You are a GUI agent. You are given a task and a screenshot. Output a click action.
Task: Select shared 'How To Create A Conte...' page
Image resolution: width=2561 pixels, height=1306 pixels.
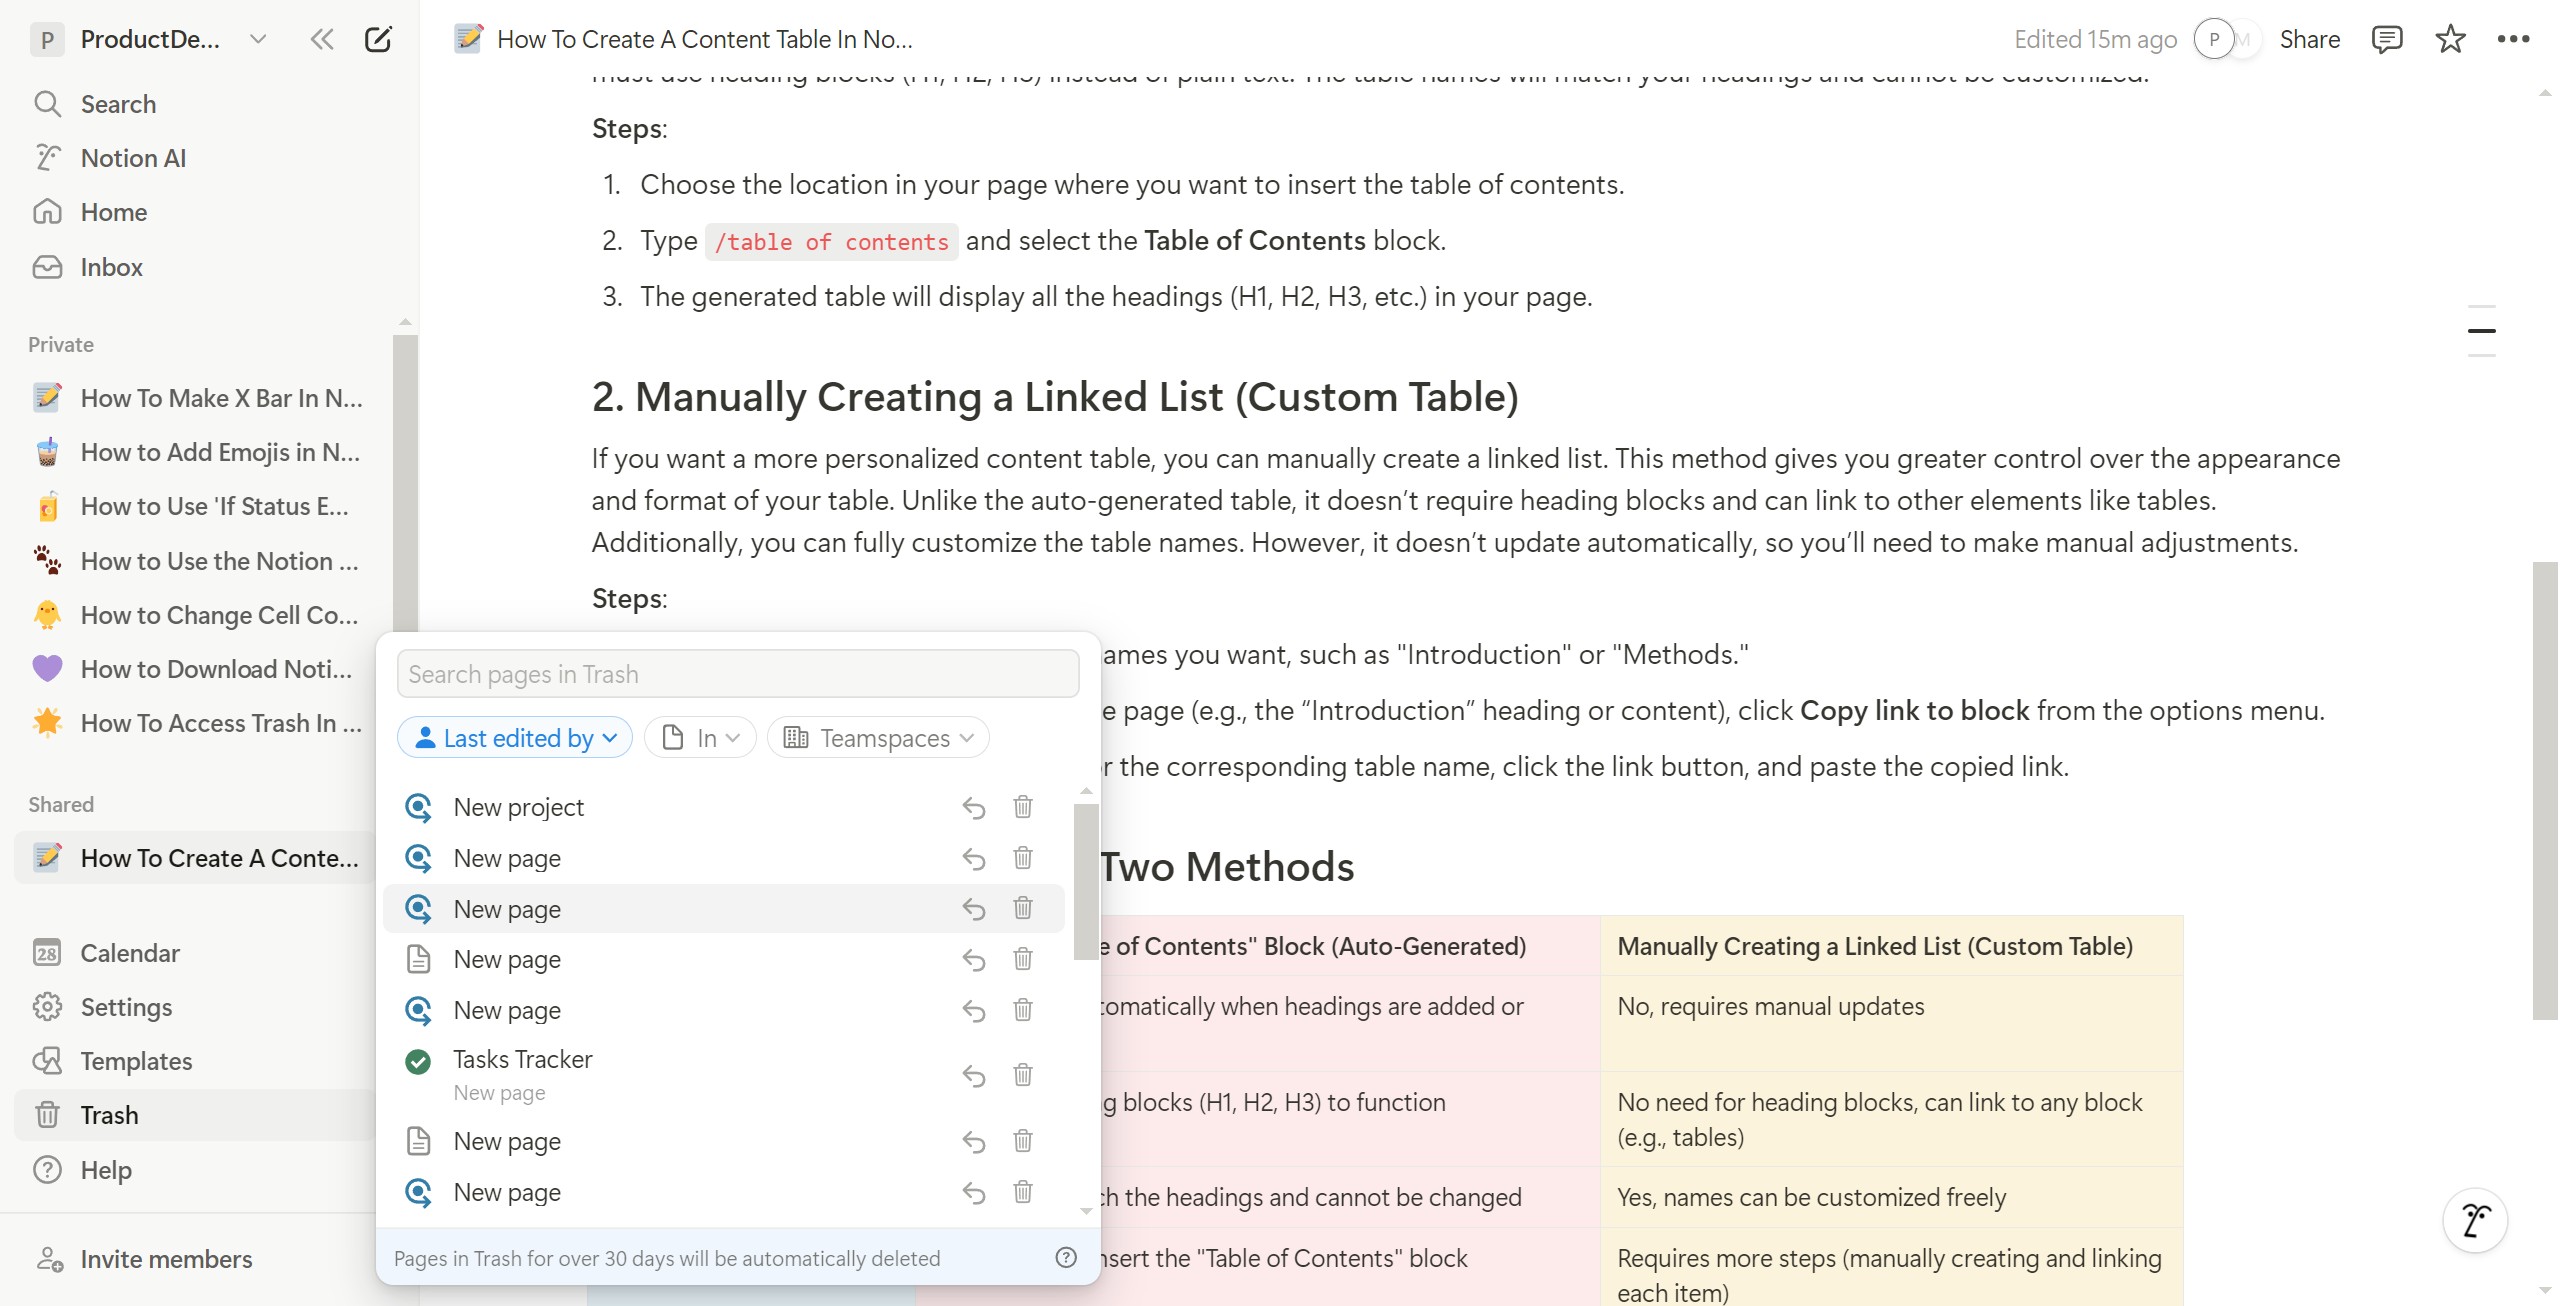point(195,858)
